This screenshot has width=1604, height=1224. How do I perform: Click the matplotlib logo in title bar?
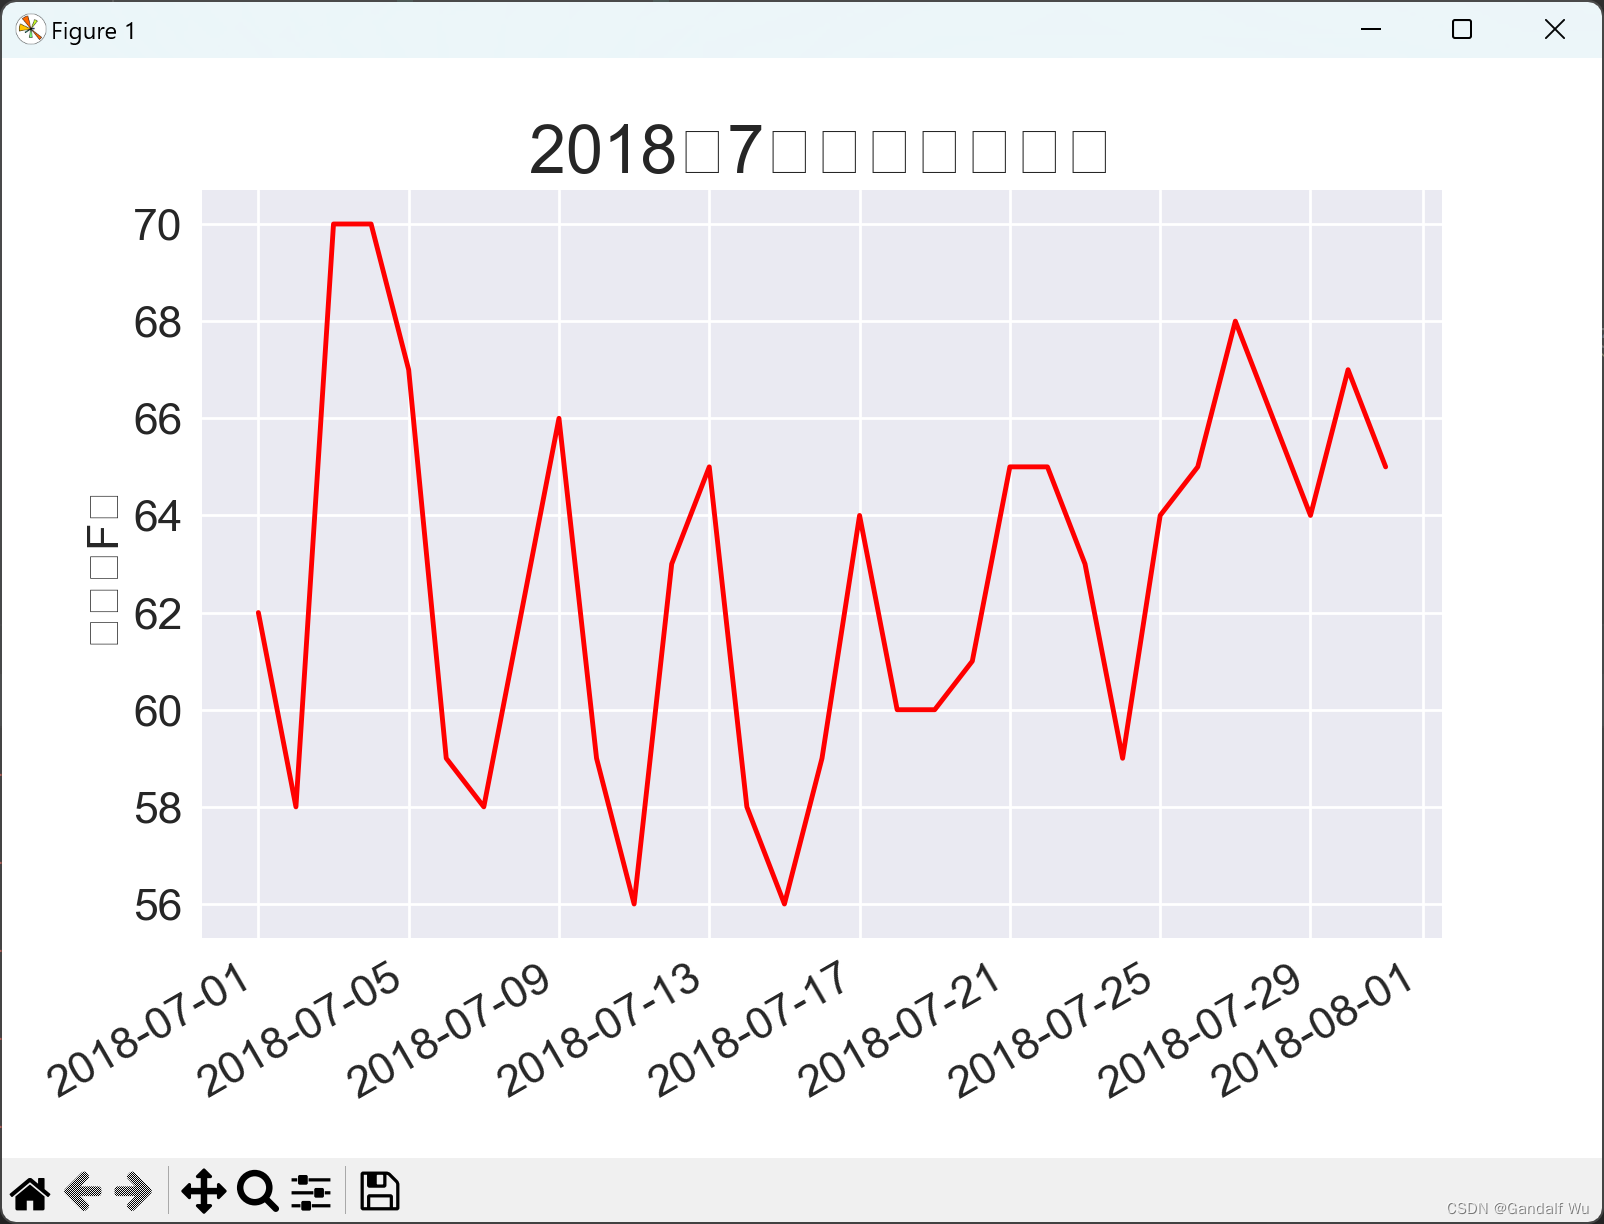click(x=29, y=30)
